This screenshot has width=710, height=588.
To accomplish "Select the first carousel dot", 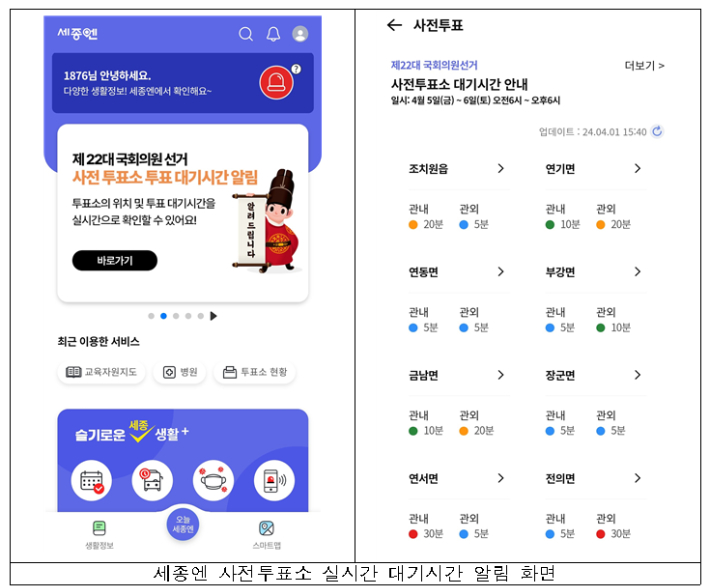I will coord(151,316).
